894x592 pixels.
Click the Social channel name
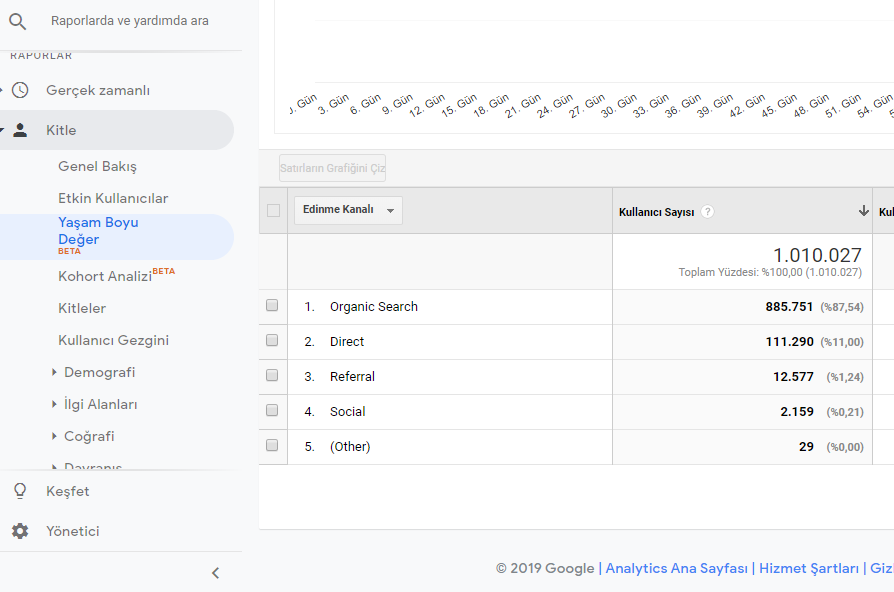(348, 412)
